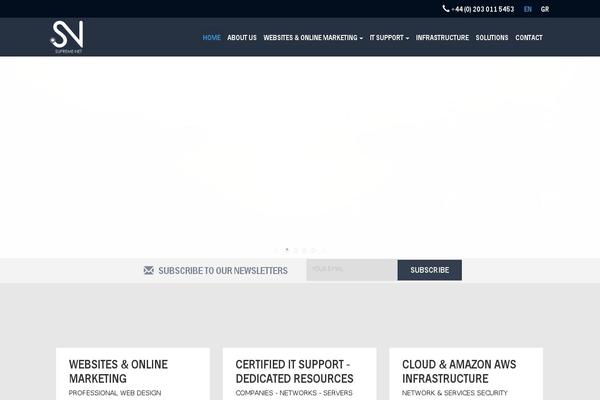
Task: Open Cloud & Amazon AWS Infrastructure heading
Action: click(459, 371)
